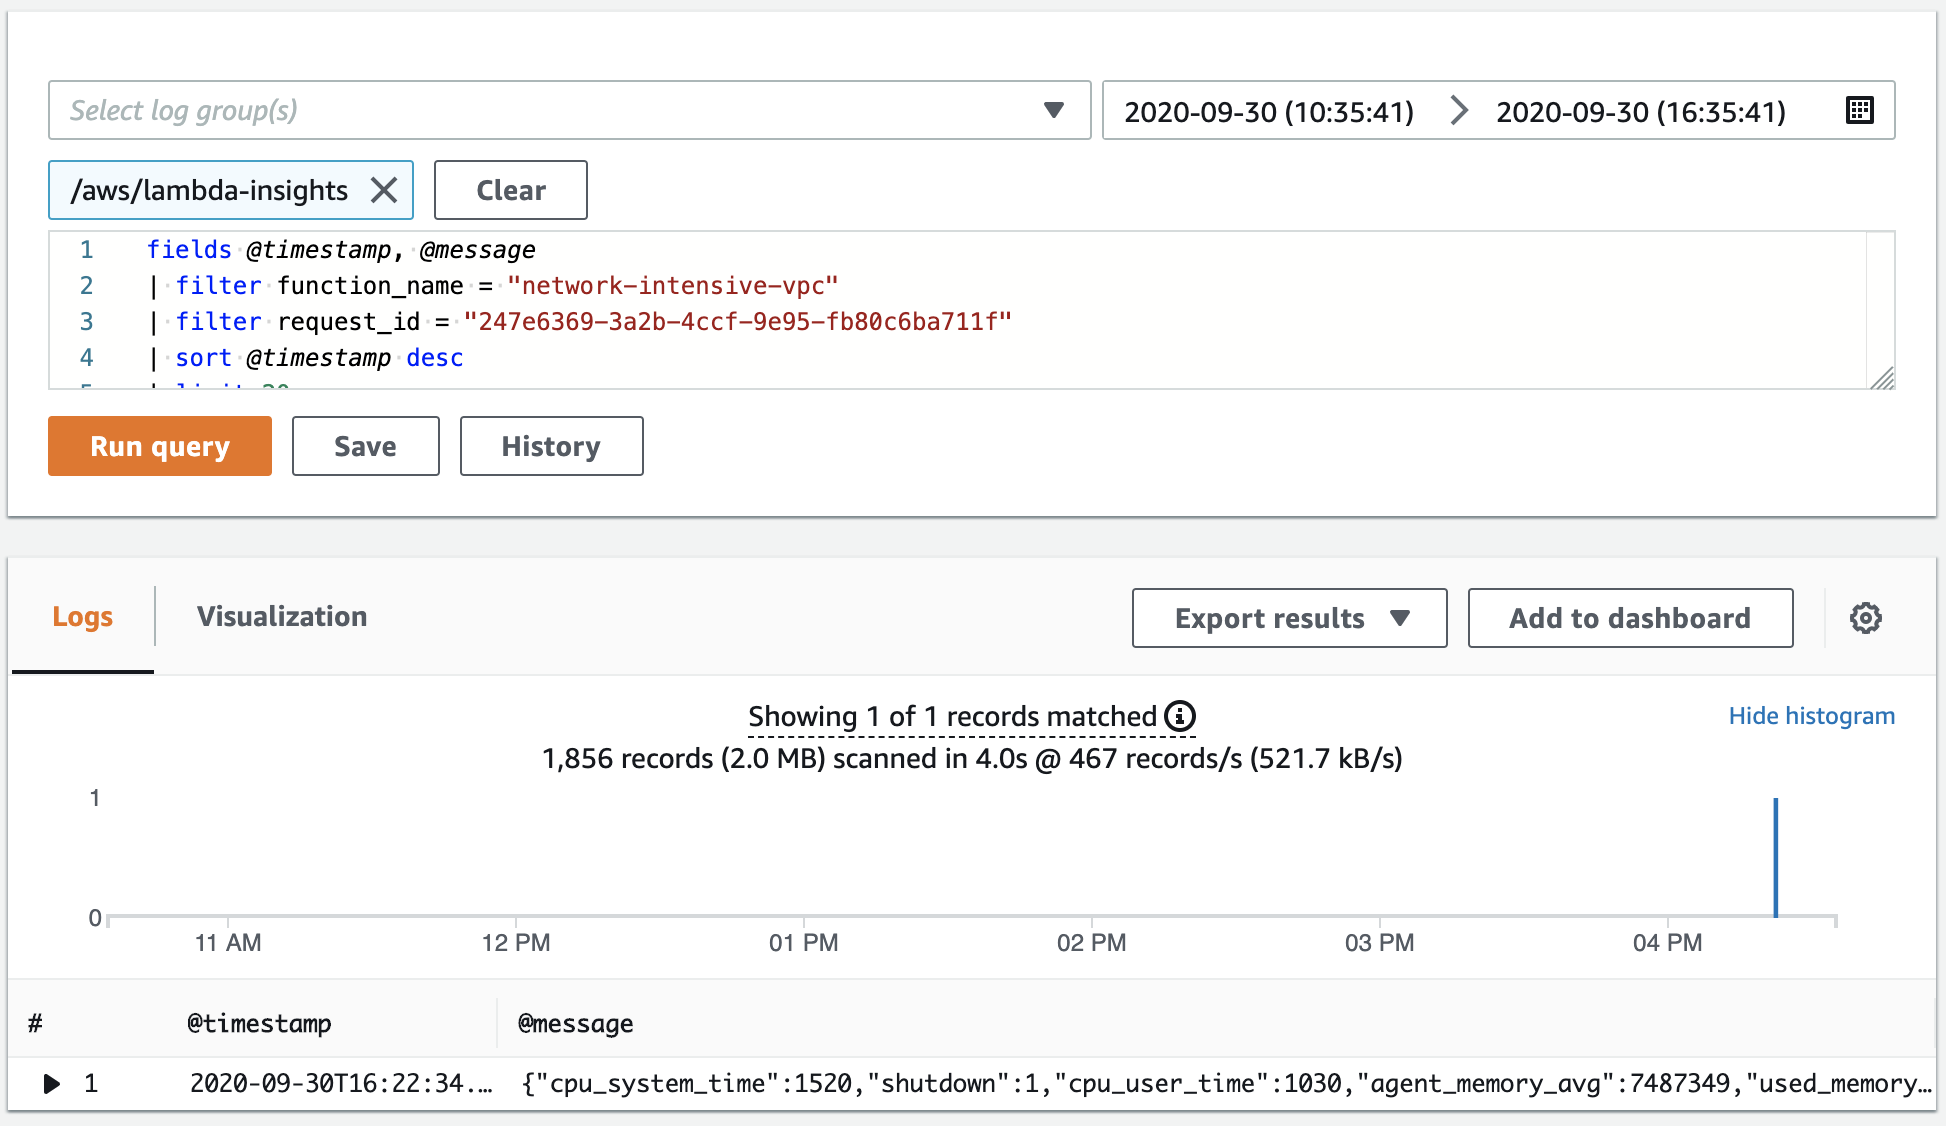
Task: Click the Hide histogram link
Action: point(1813,716)
